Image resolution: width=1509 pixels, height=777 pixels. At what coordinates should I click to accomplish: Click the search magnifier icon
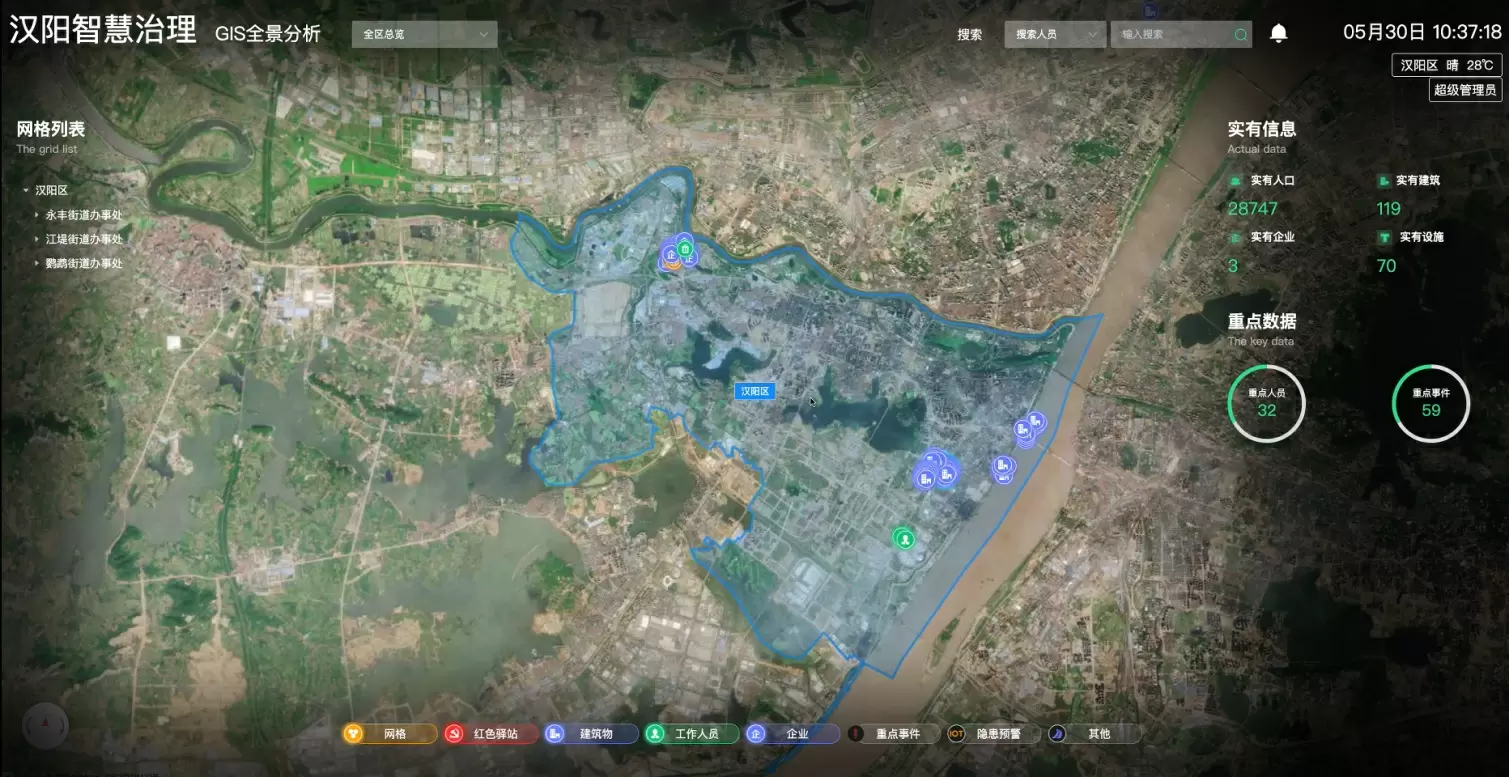1241,35
